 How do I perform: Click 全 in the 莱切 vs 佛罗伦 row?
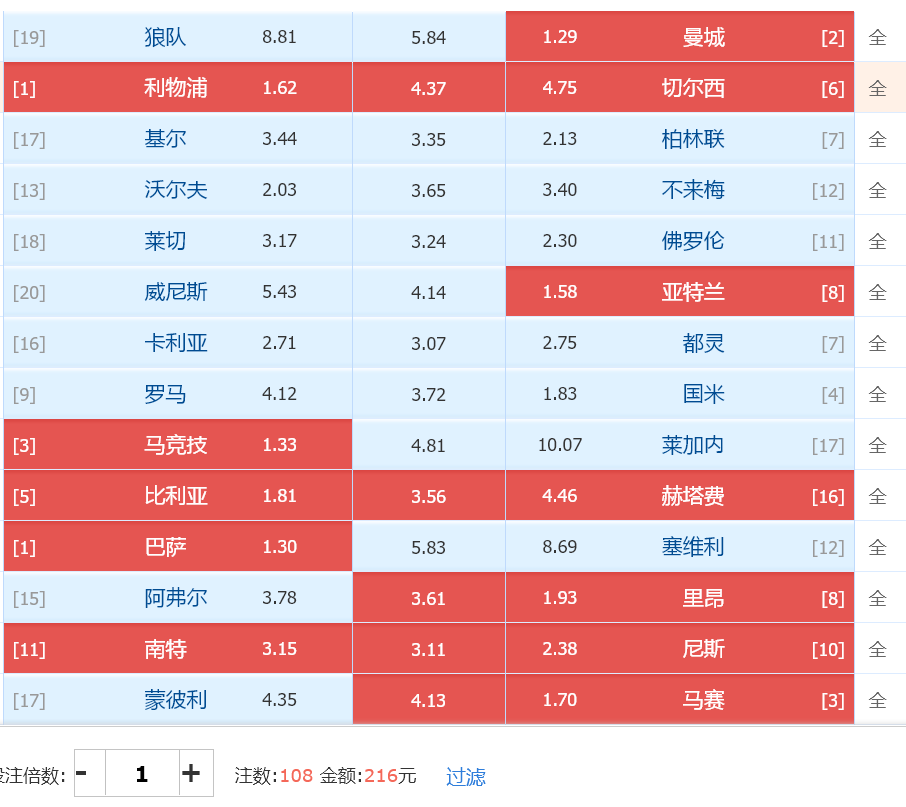click(877, 241)
